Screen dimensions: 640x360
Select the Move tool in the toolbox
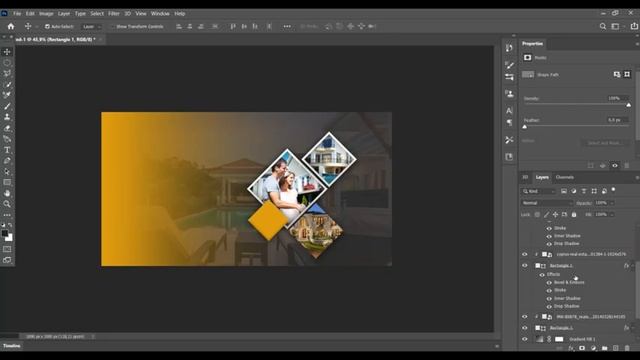point(7,52)
